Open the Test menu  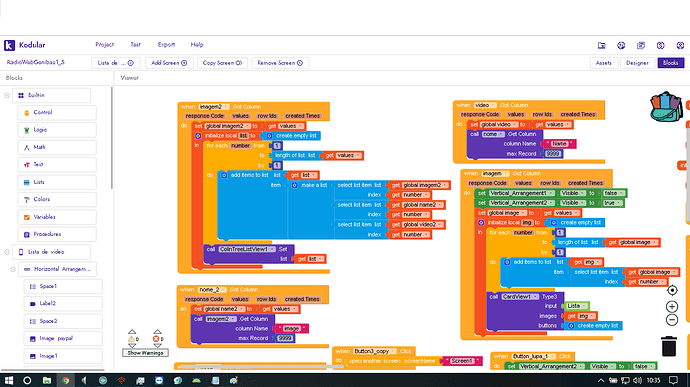pos(136,44)
